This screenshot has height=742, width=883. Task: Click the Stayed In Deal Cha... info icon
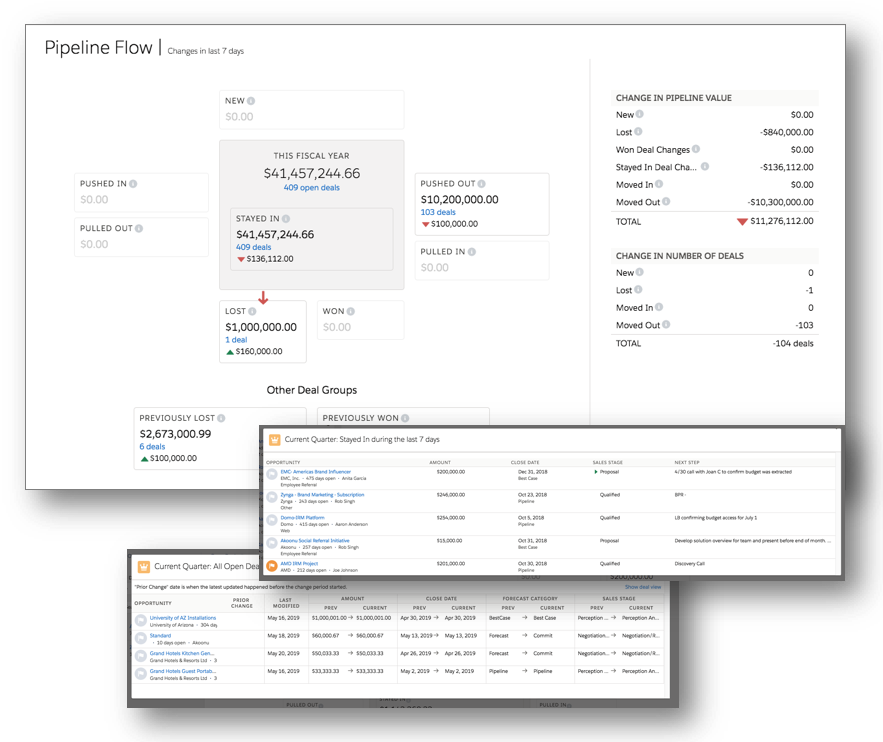[705, 167]
